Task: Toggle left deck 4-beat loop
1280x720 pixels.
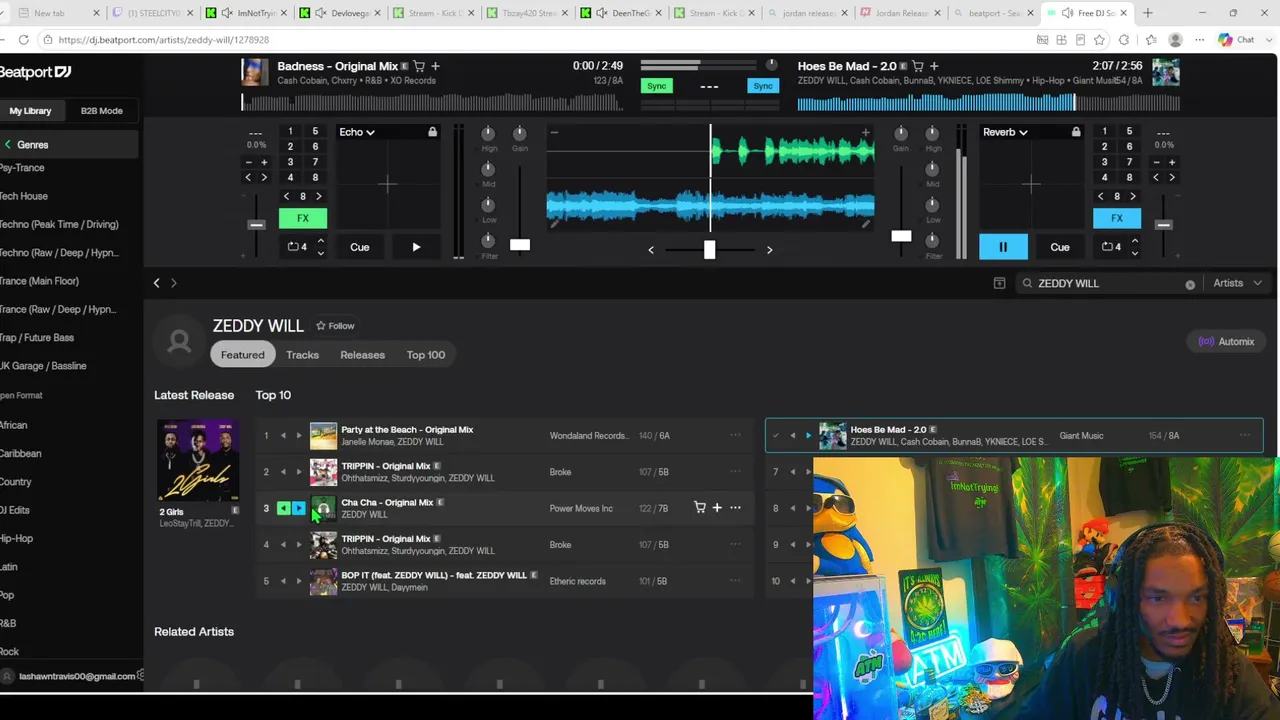Action: click(x=297, y=247)
